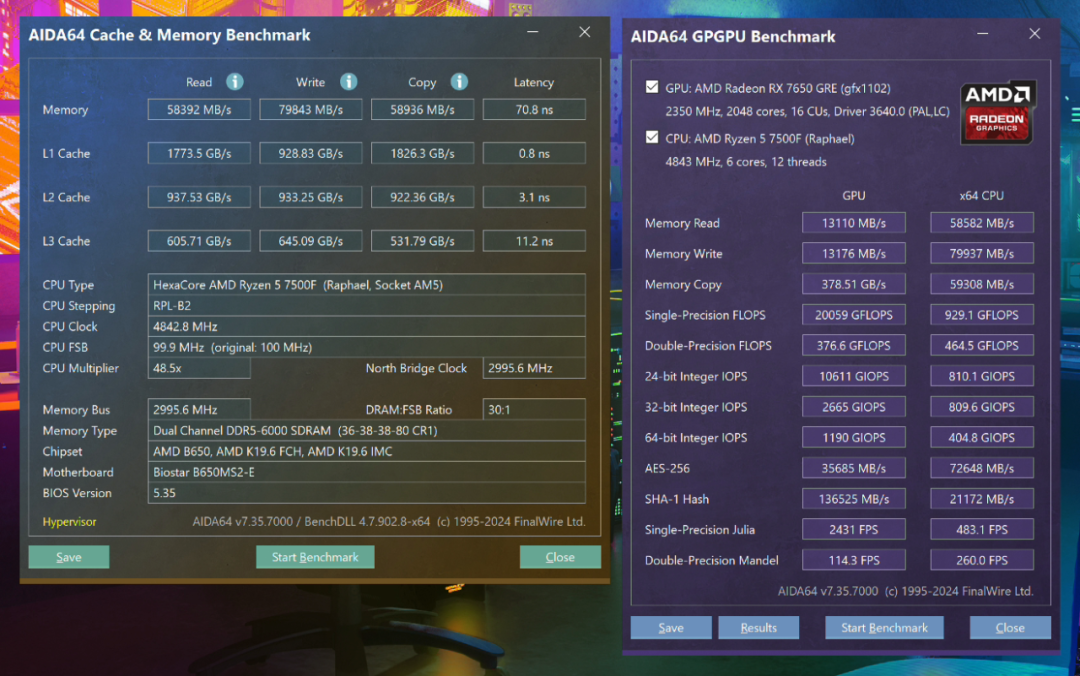This screenshot has width=1080, height=676.
Task: Select L3 Cache read 605.71 GB/s
Action: pyautogui.click(x=199, y=241)
